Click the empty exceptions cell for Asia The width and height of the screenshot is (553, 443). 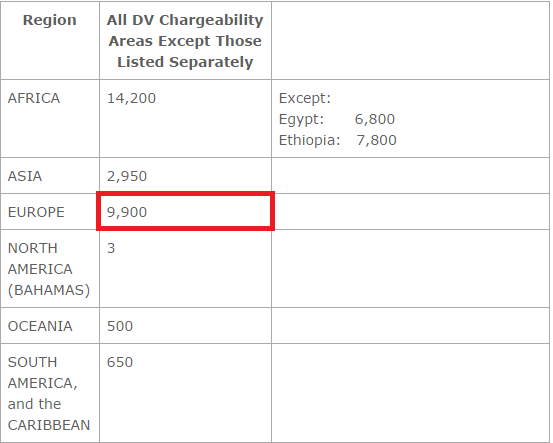tap(411, 176)
